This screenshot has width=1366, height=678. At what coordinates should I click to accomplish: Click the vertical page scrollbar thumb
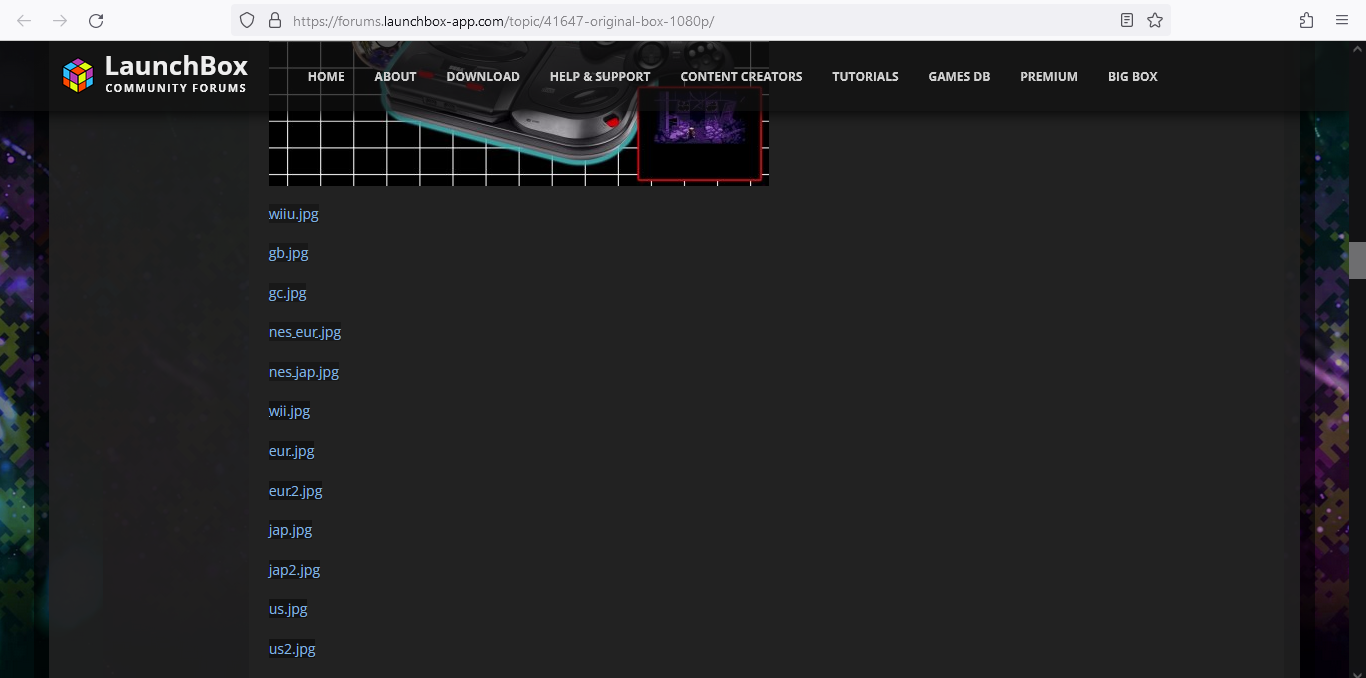click(x=1357, y=260)
